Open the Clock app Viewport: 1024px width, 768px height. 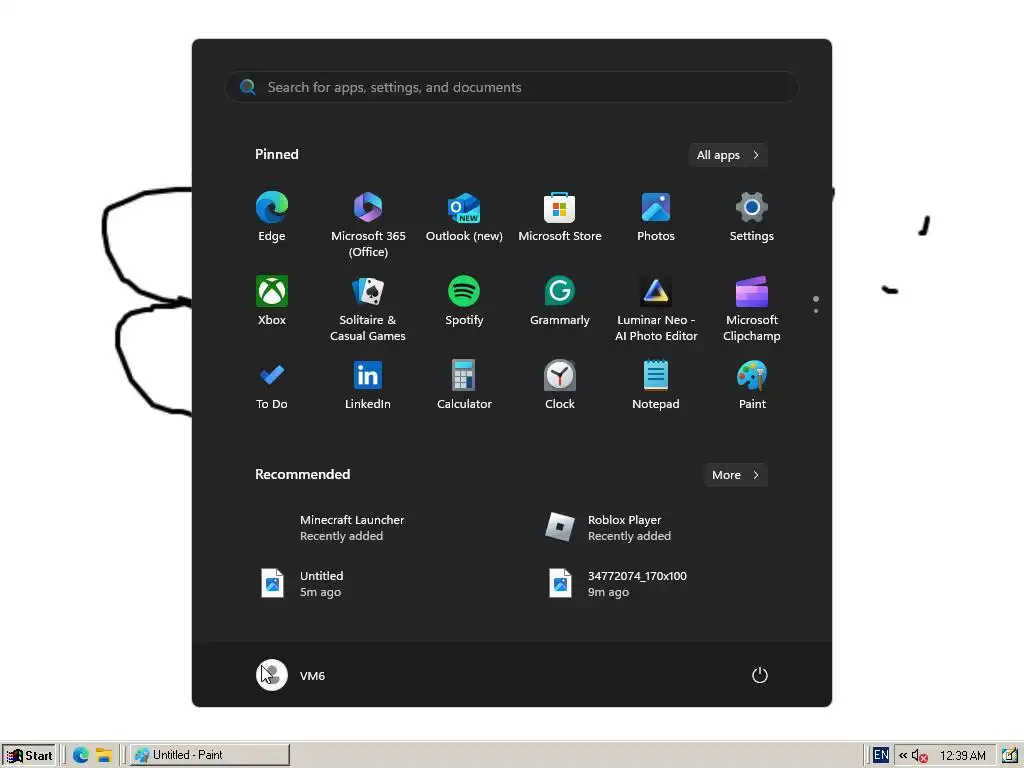(x=560, y=385)
